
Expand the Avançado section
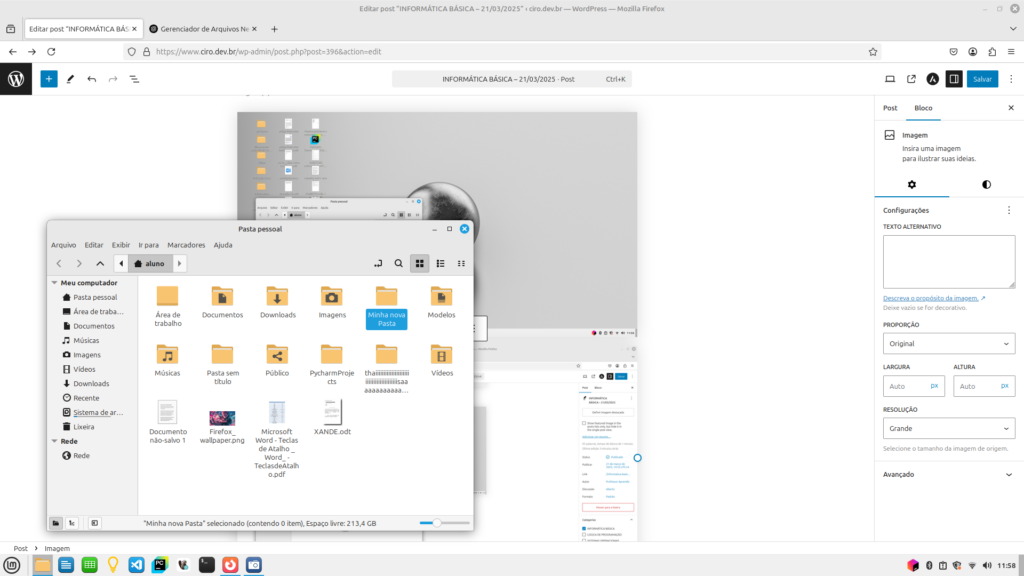(948, 474)
